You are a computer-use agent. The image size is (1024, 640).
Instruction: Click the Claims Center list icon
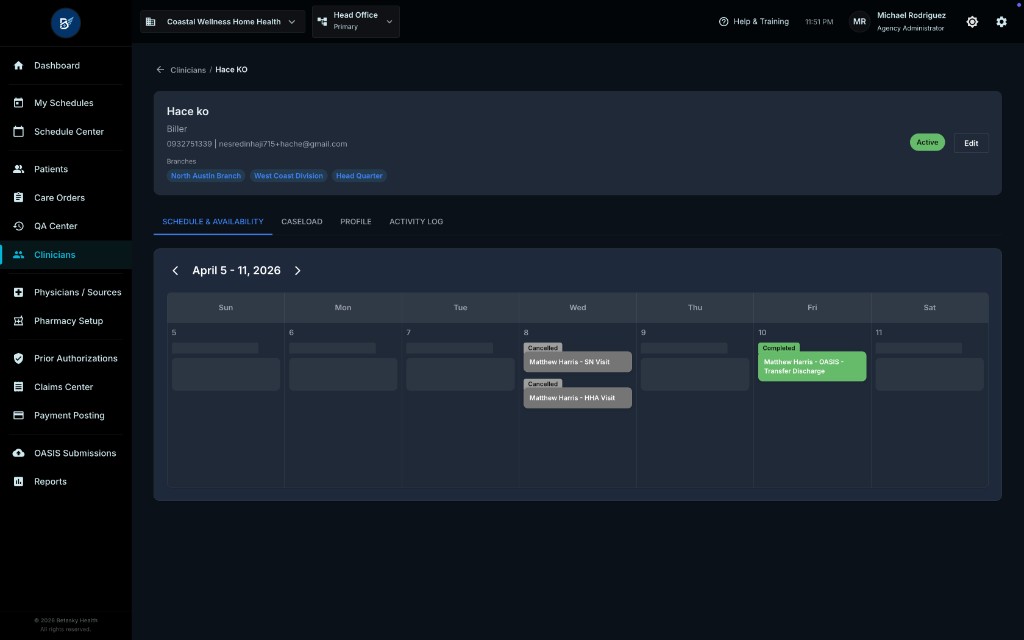18,387
